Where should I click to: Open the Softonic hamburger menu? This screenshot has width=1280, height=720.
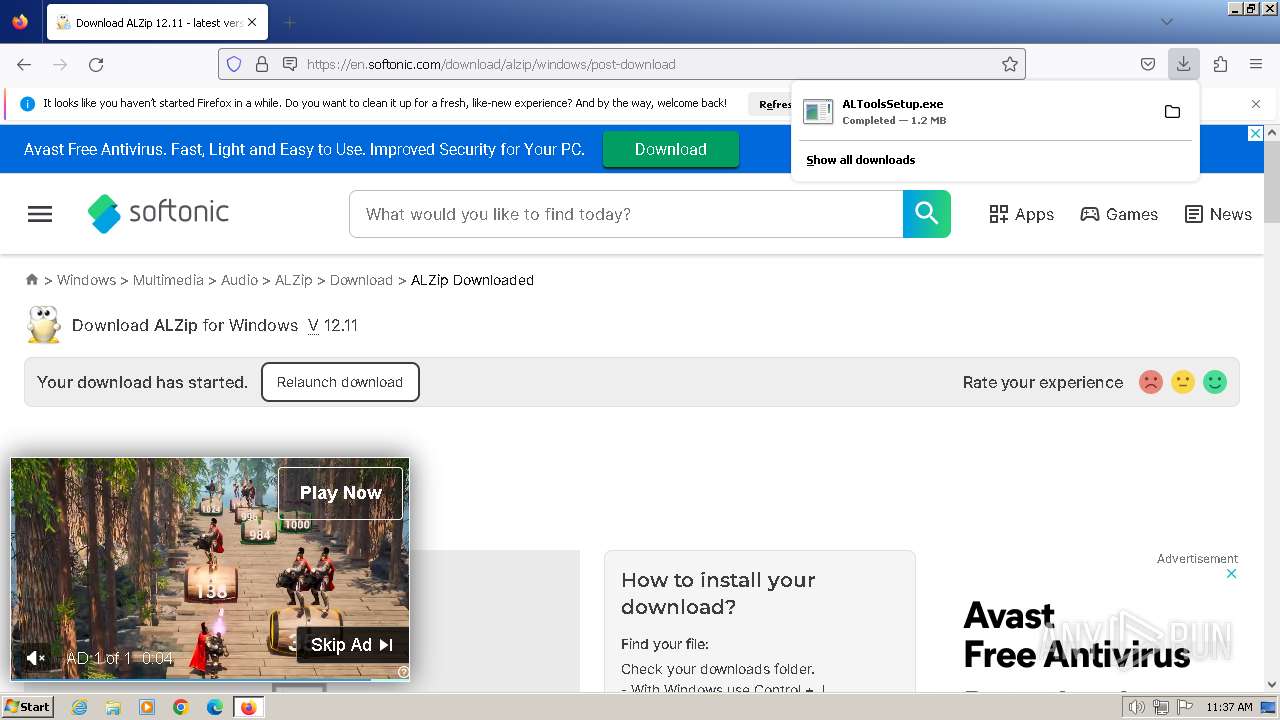pyautogui.click(x=40, y=214)
